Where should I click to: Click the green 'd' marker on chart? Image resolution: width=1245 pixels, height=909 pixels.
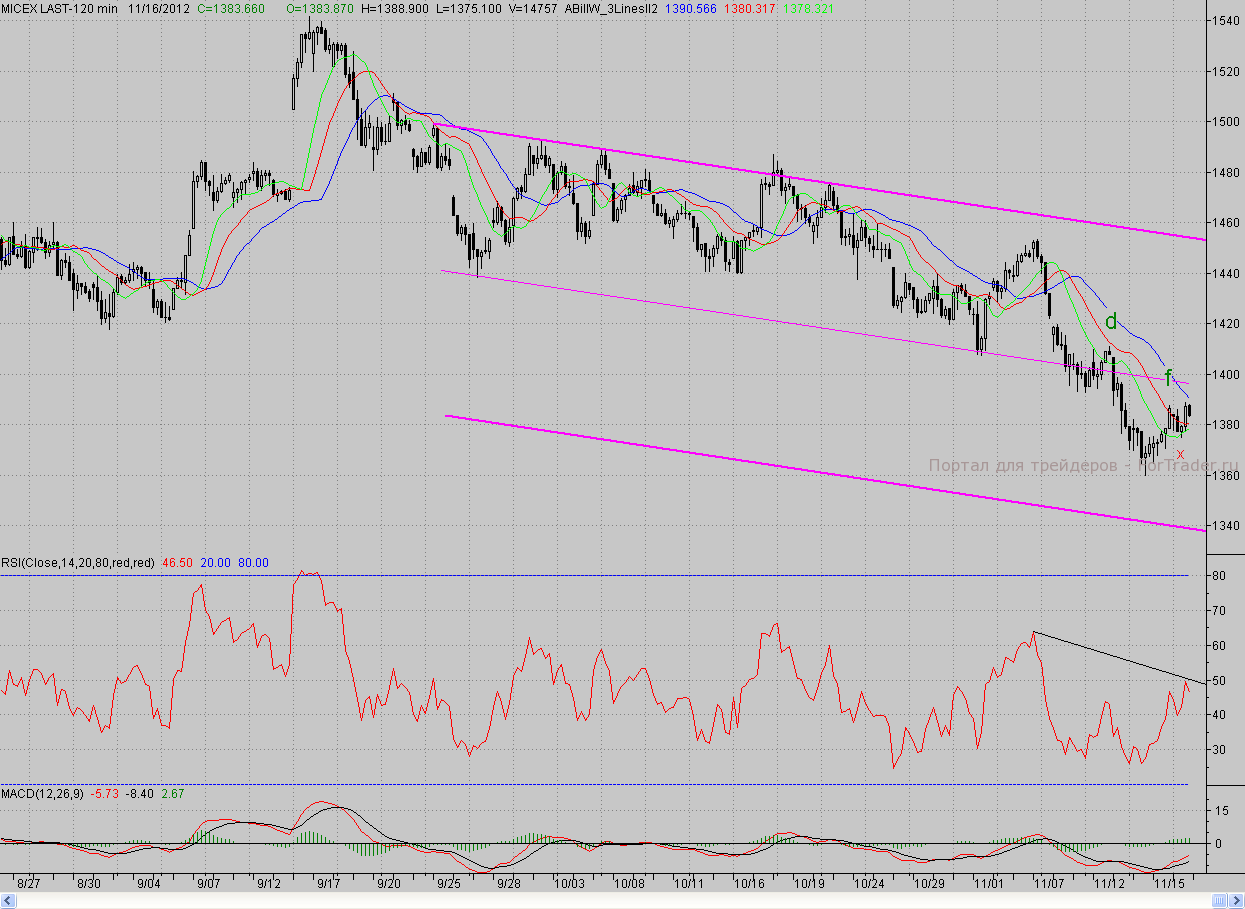coord(1110,322)
